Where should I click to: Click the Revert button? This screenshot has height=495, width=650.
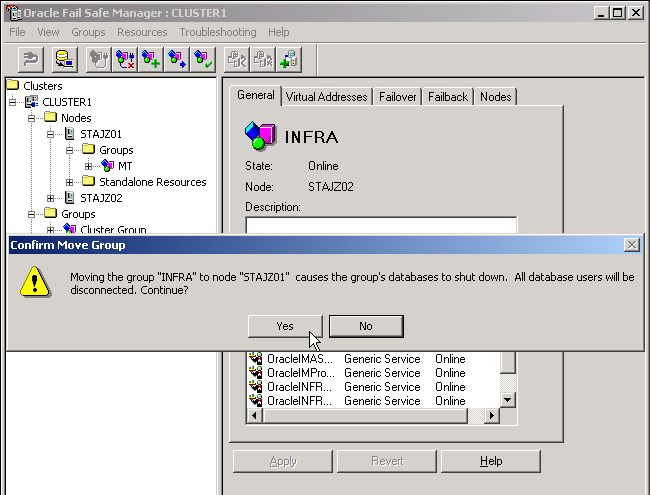(387, 461)
